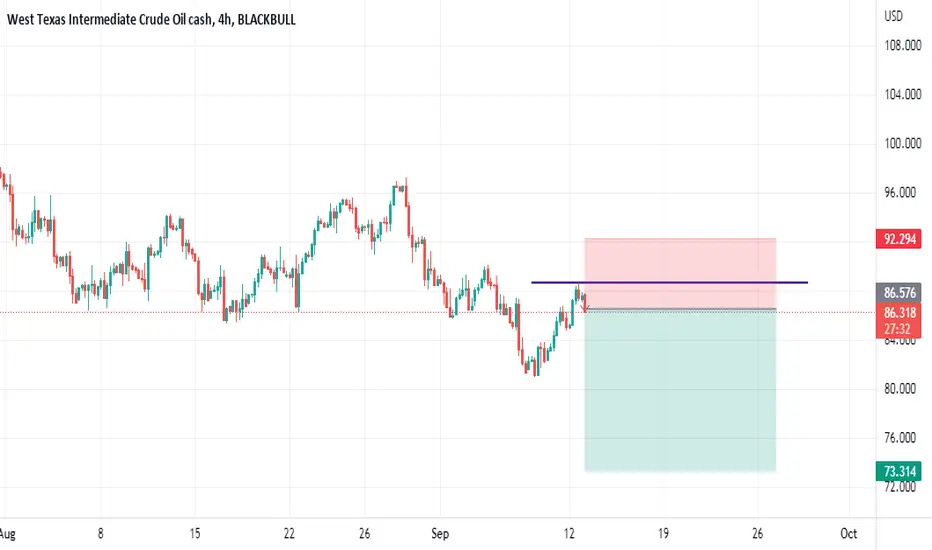Click the 80.000 level on the price scale
932x550 pixels.
click(x=900, y=389)
